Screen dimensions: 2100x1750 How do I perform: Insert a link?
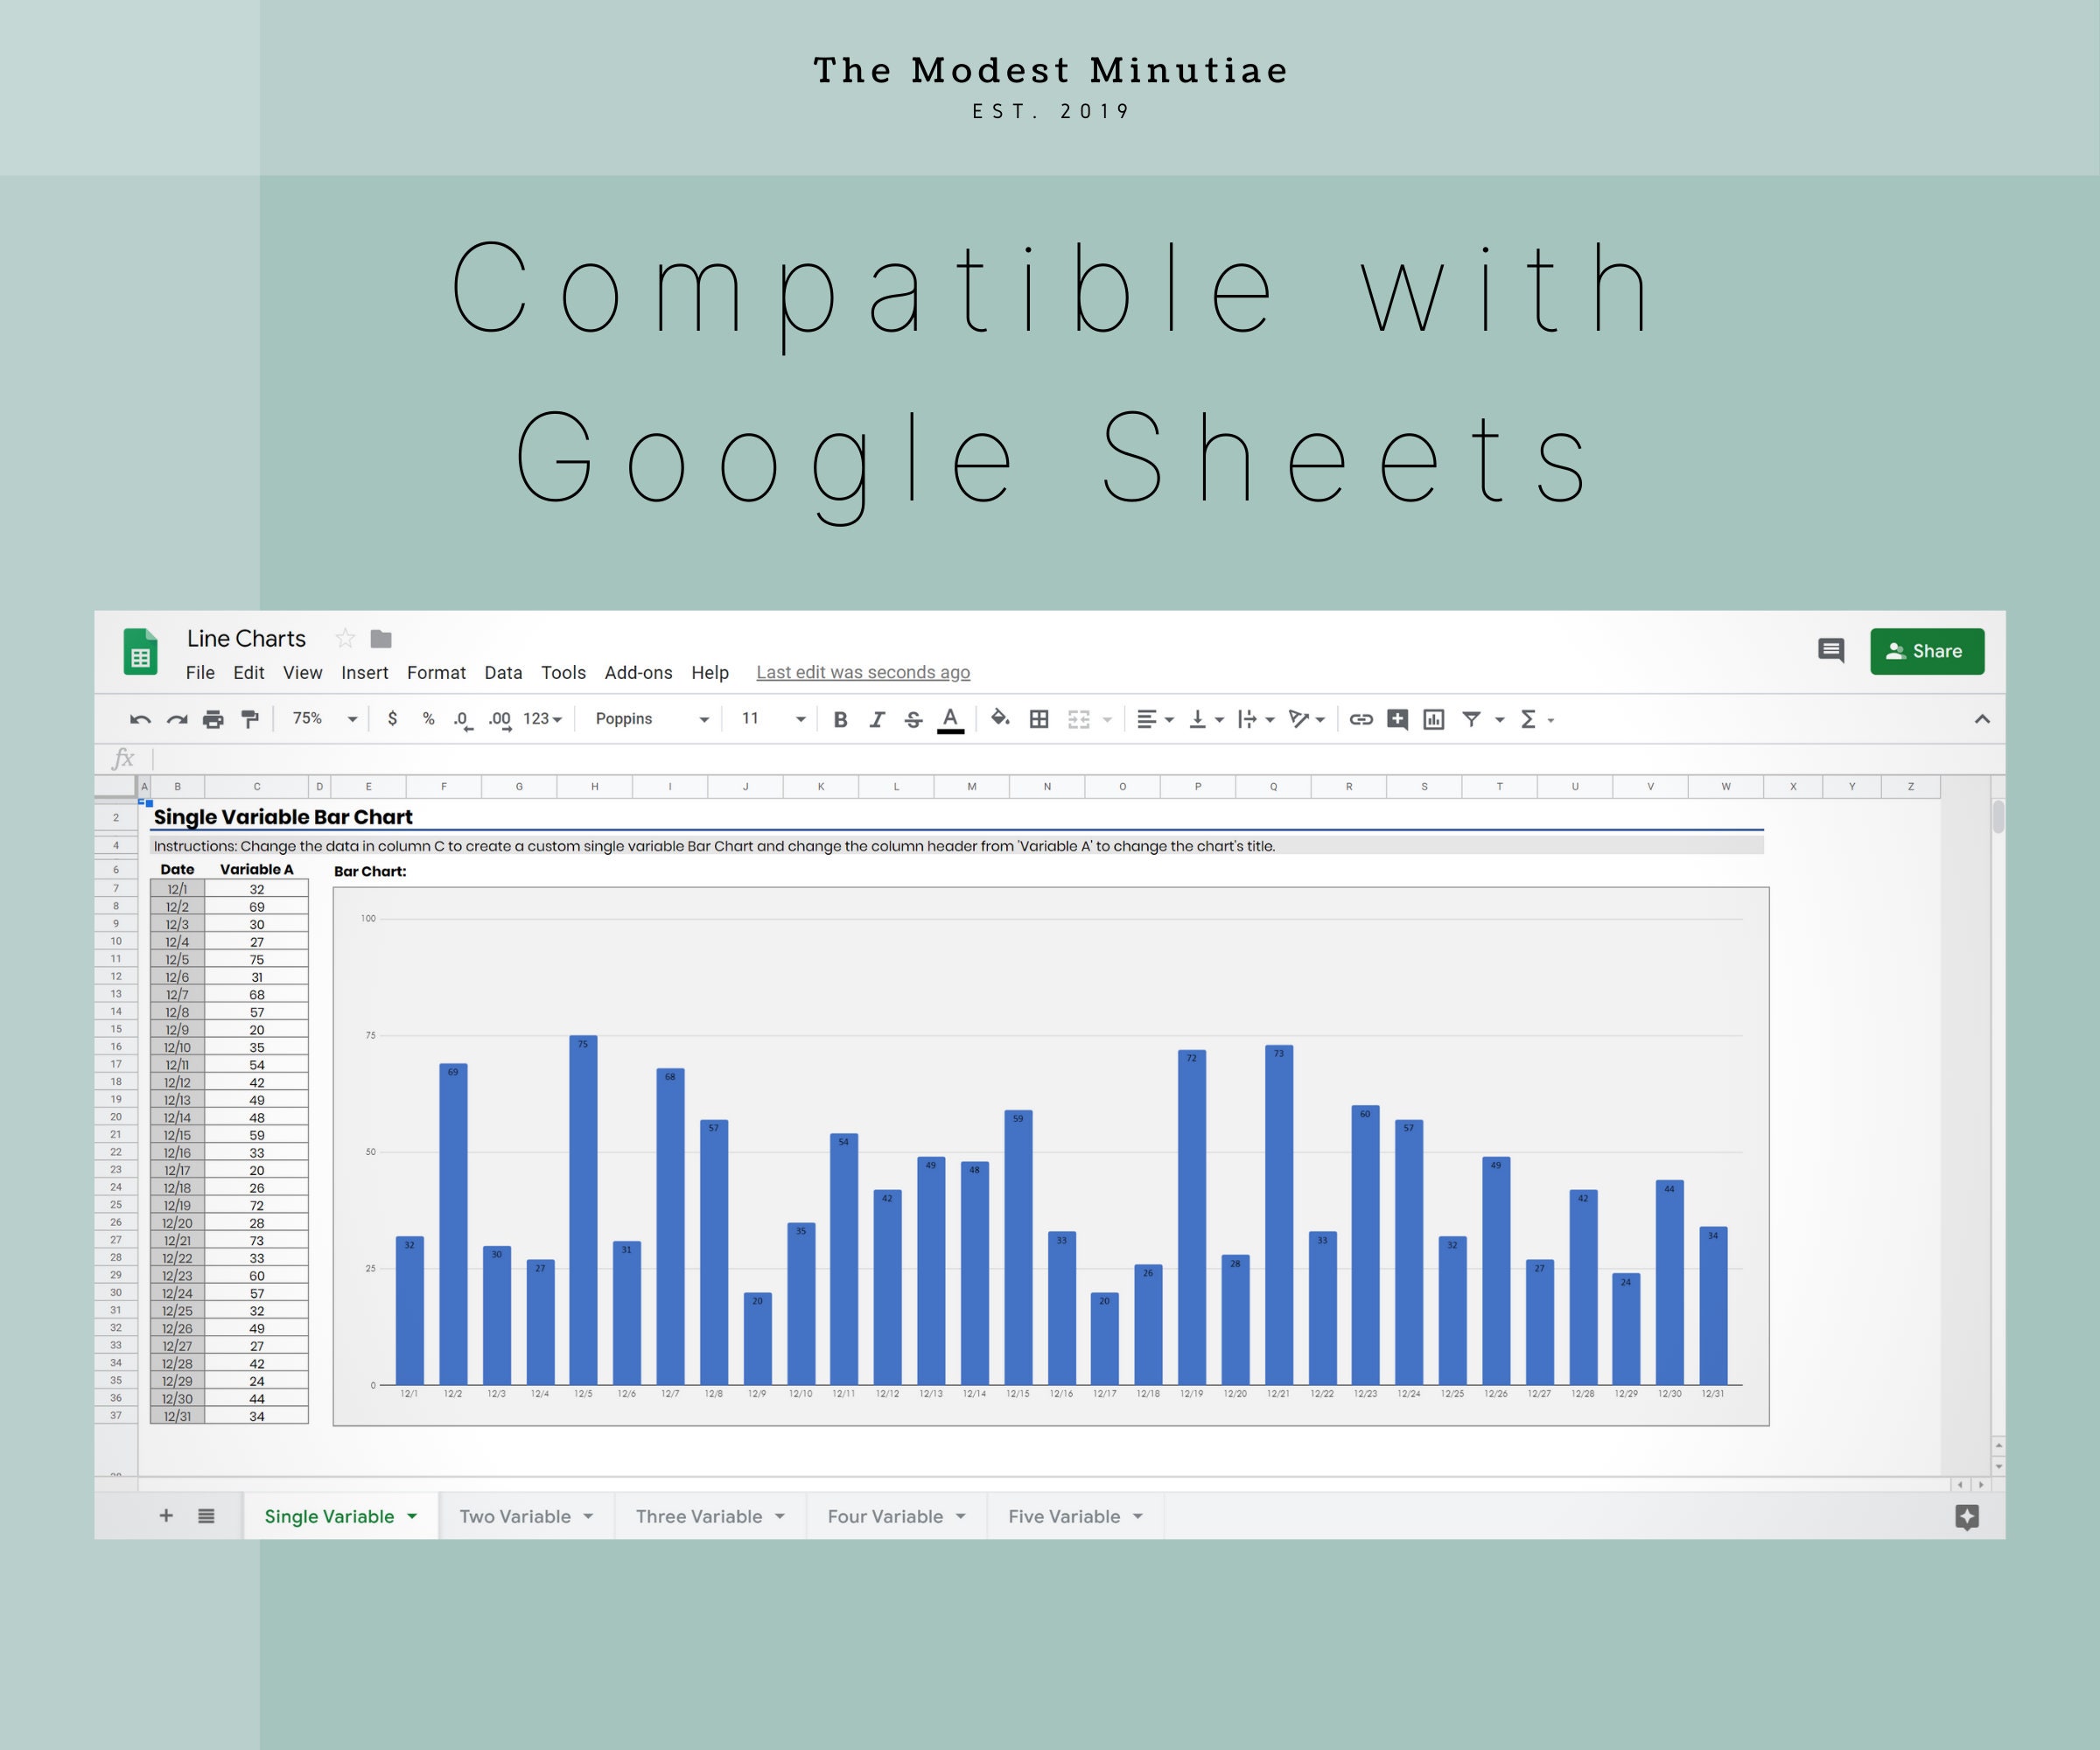tap(1360, 719)
